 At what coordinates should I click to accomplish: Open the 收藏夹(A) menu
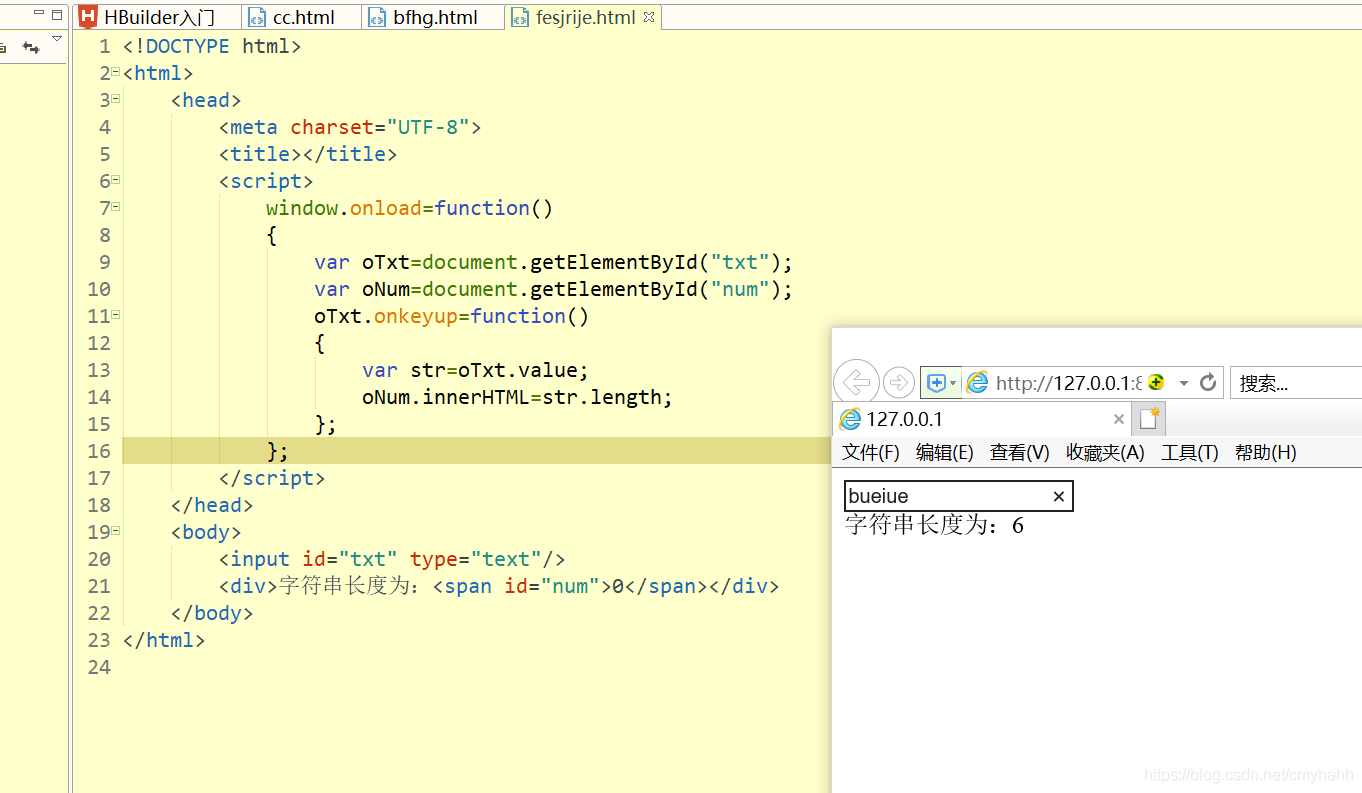(1105, 452)
